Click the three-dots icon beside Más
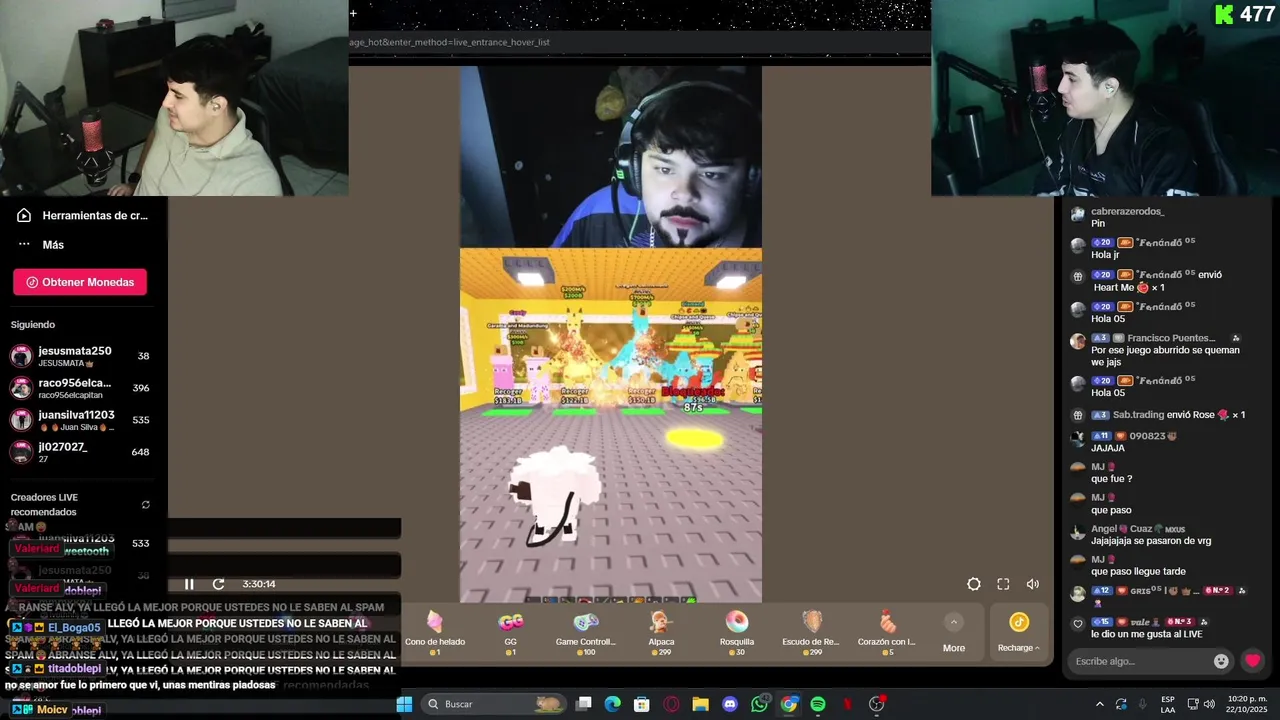Screen dimensions: 1280x720 click(24, 245)
